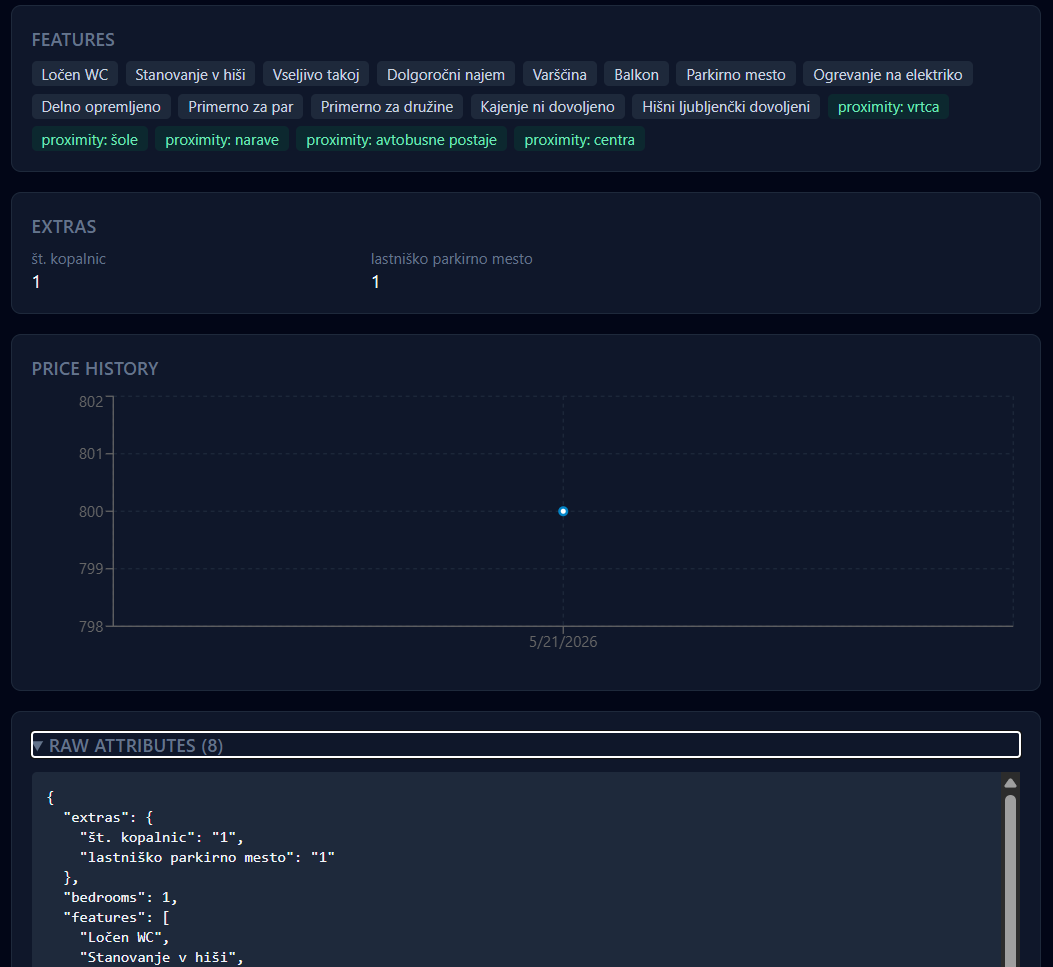Collapse the RAW ATTRIBUTES (8) section

tap(525, 745)
